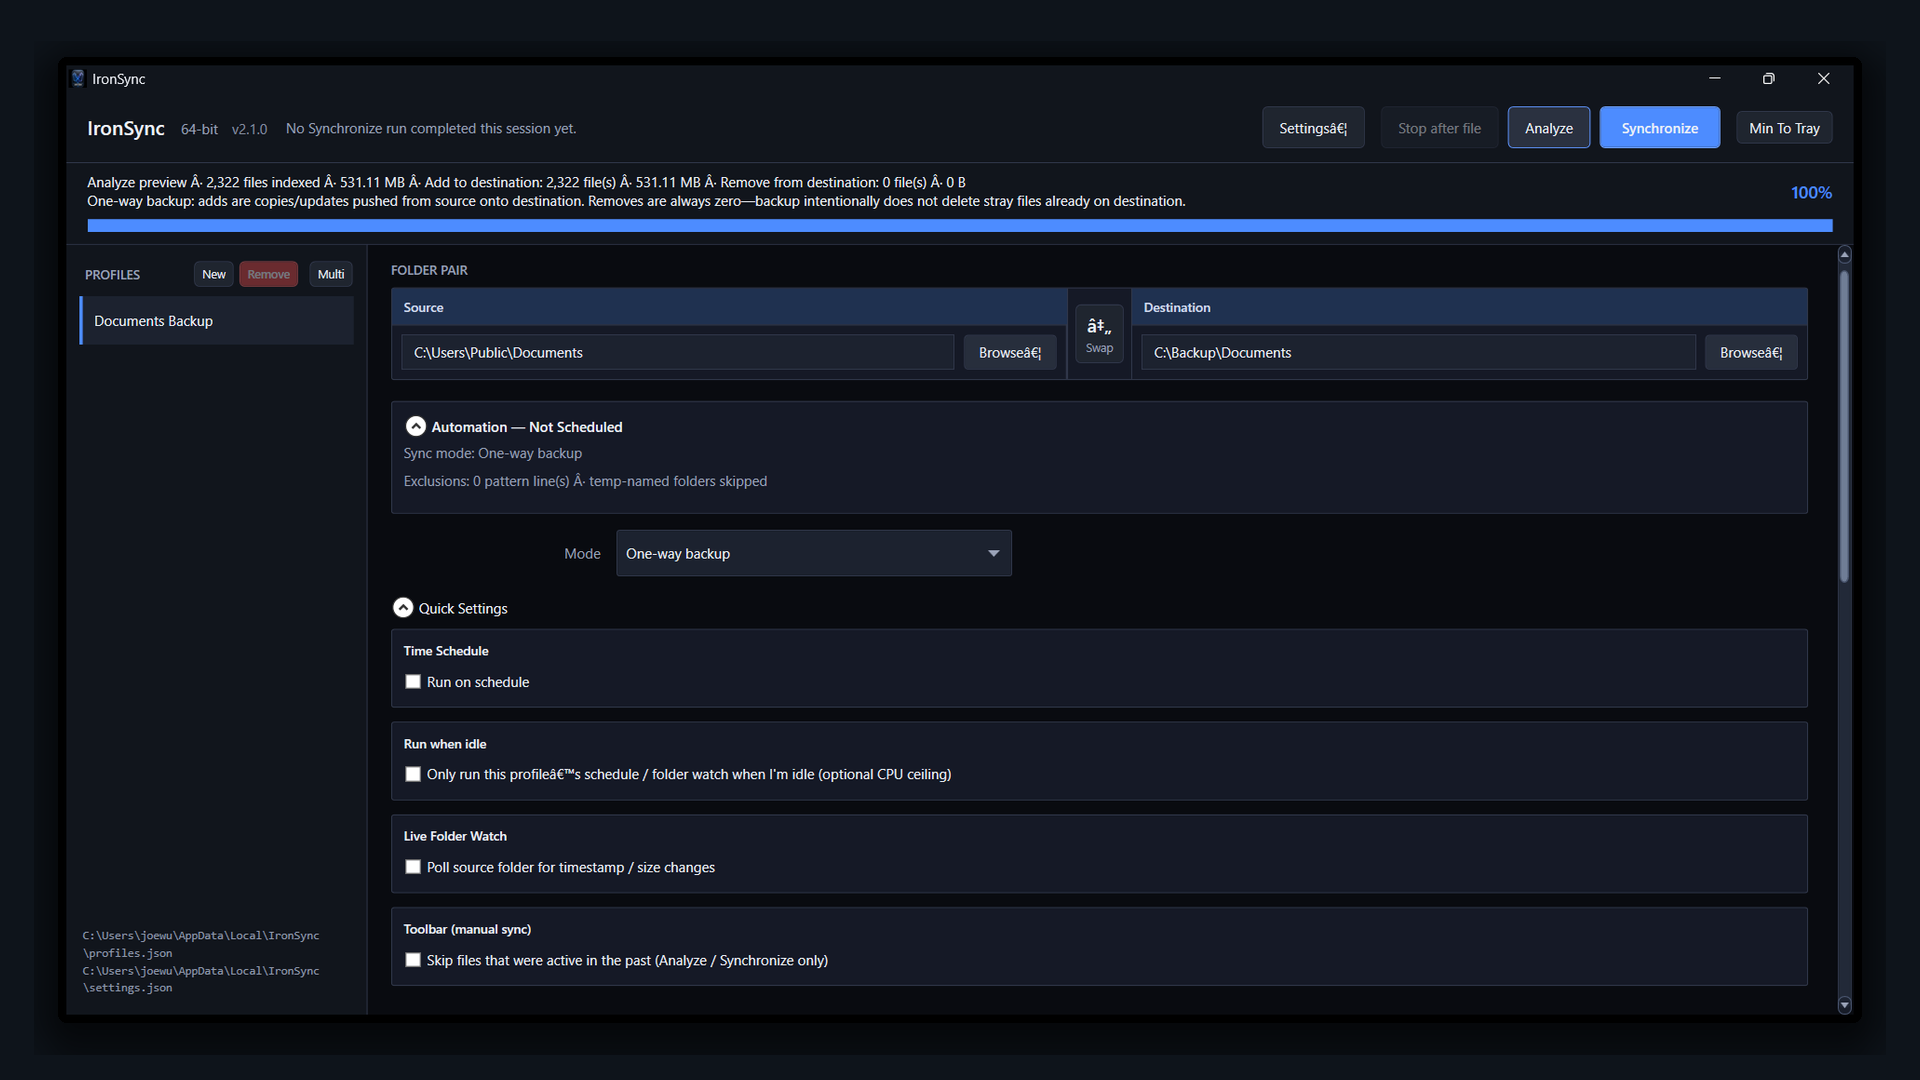This screenshot has height=1080, width=1920.
Task: Click Stop after file button
Action: tap(1439, 128)
